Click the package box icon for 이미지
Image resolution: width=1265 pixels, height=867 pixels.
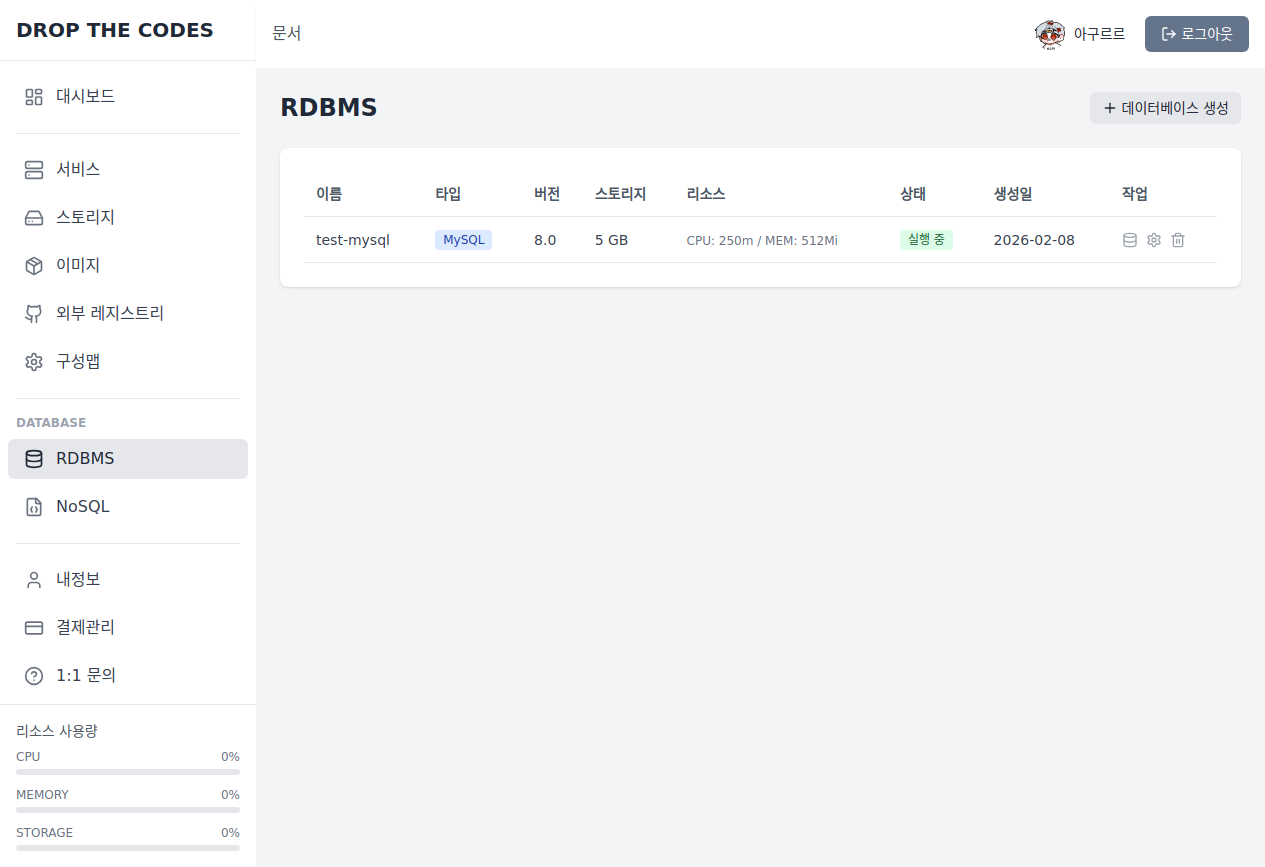[33, 265]
